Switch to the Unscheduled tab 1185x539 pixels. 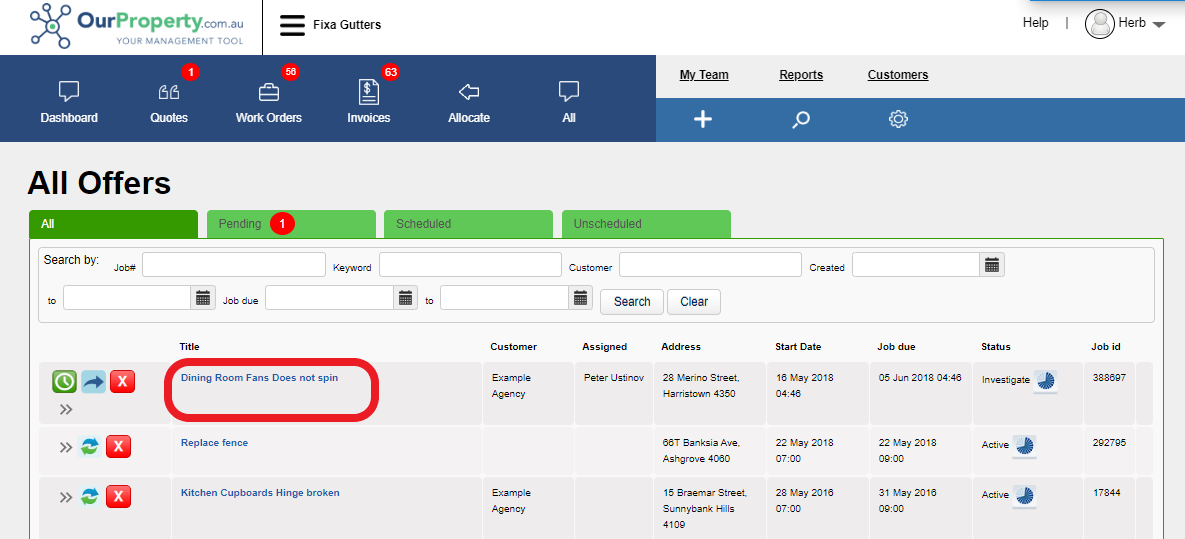click(x=646, y=224)
